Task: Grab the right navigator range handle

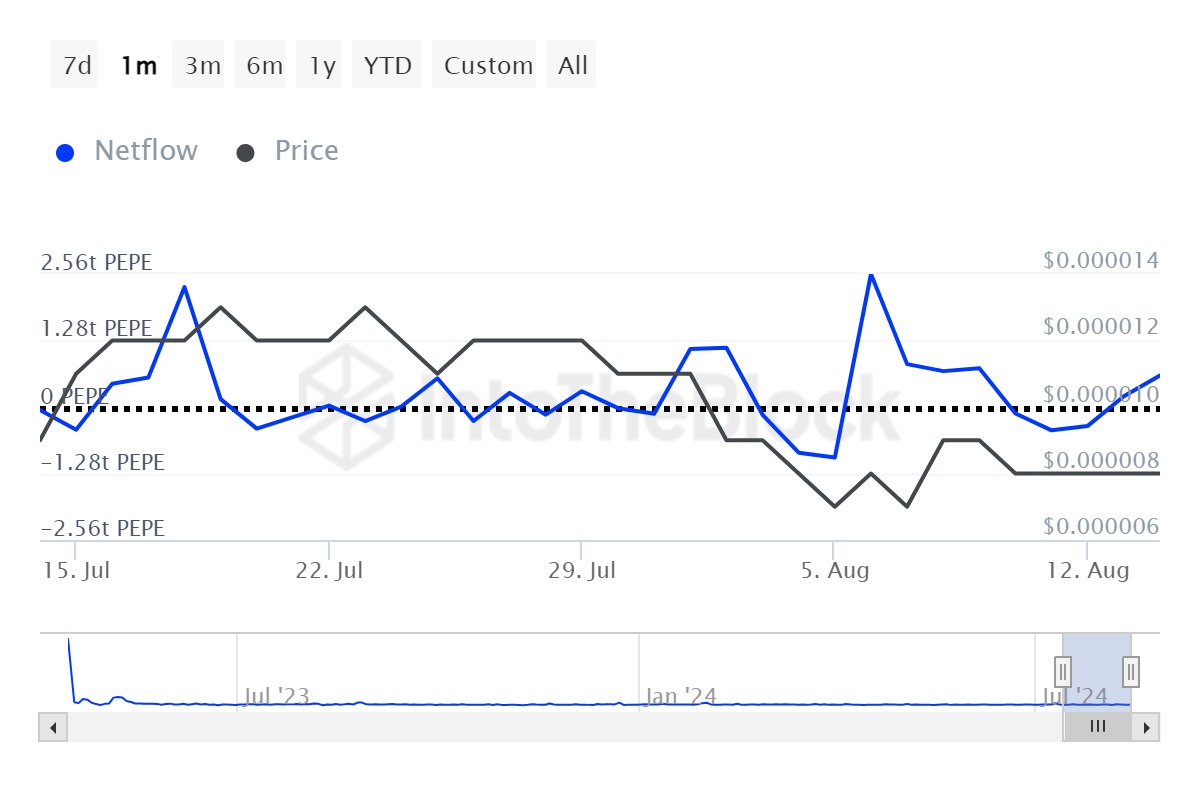Action: click(1131, 670)
